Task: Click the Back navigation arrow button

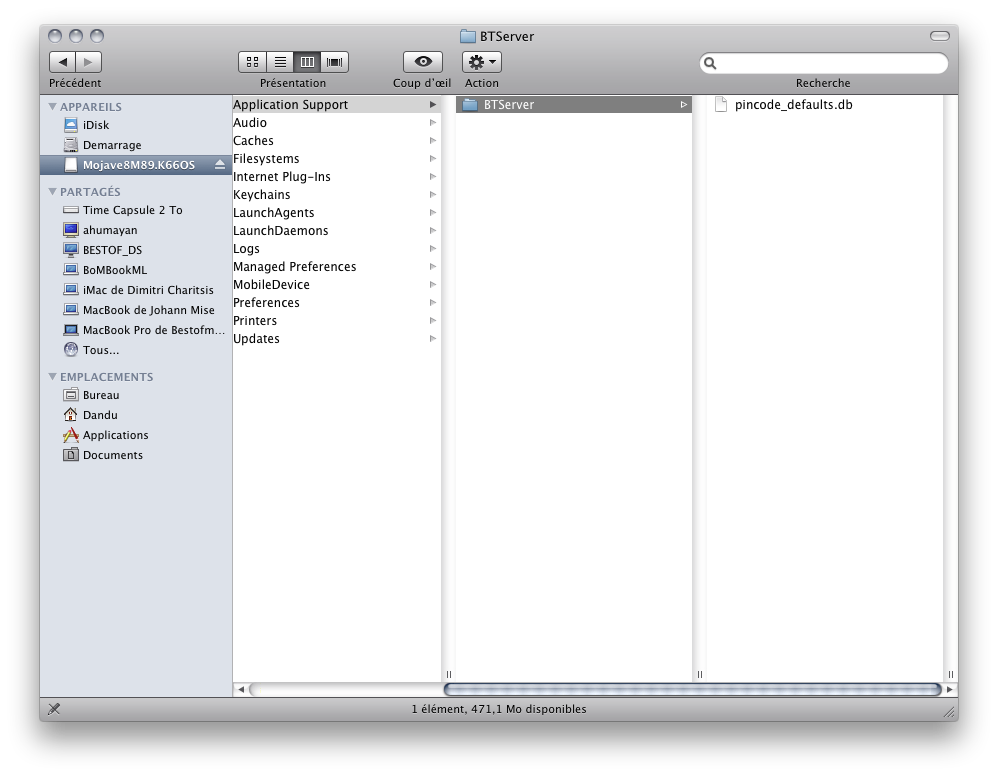Action: [62, 62]
